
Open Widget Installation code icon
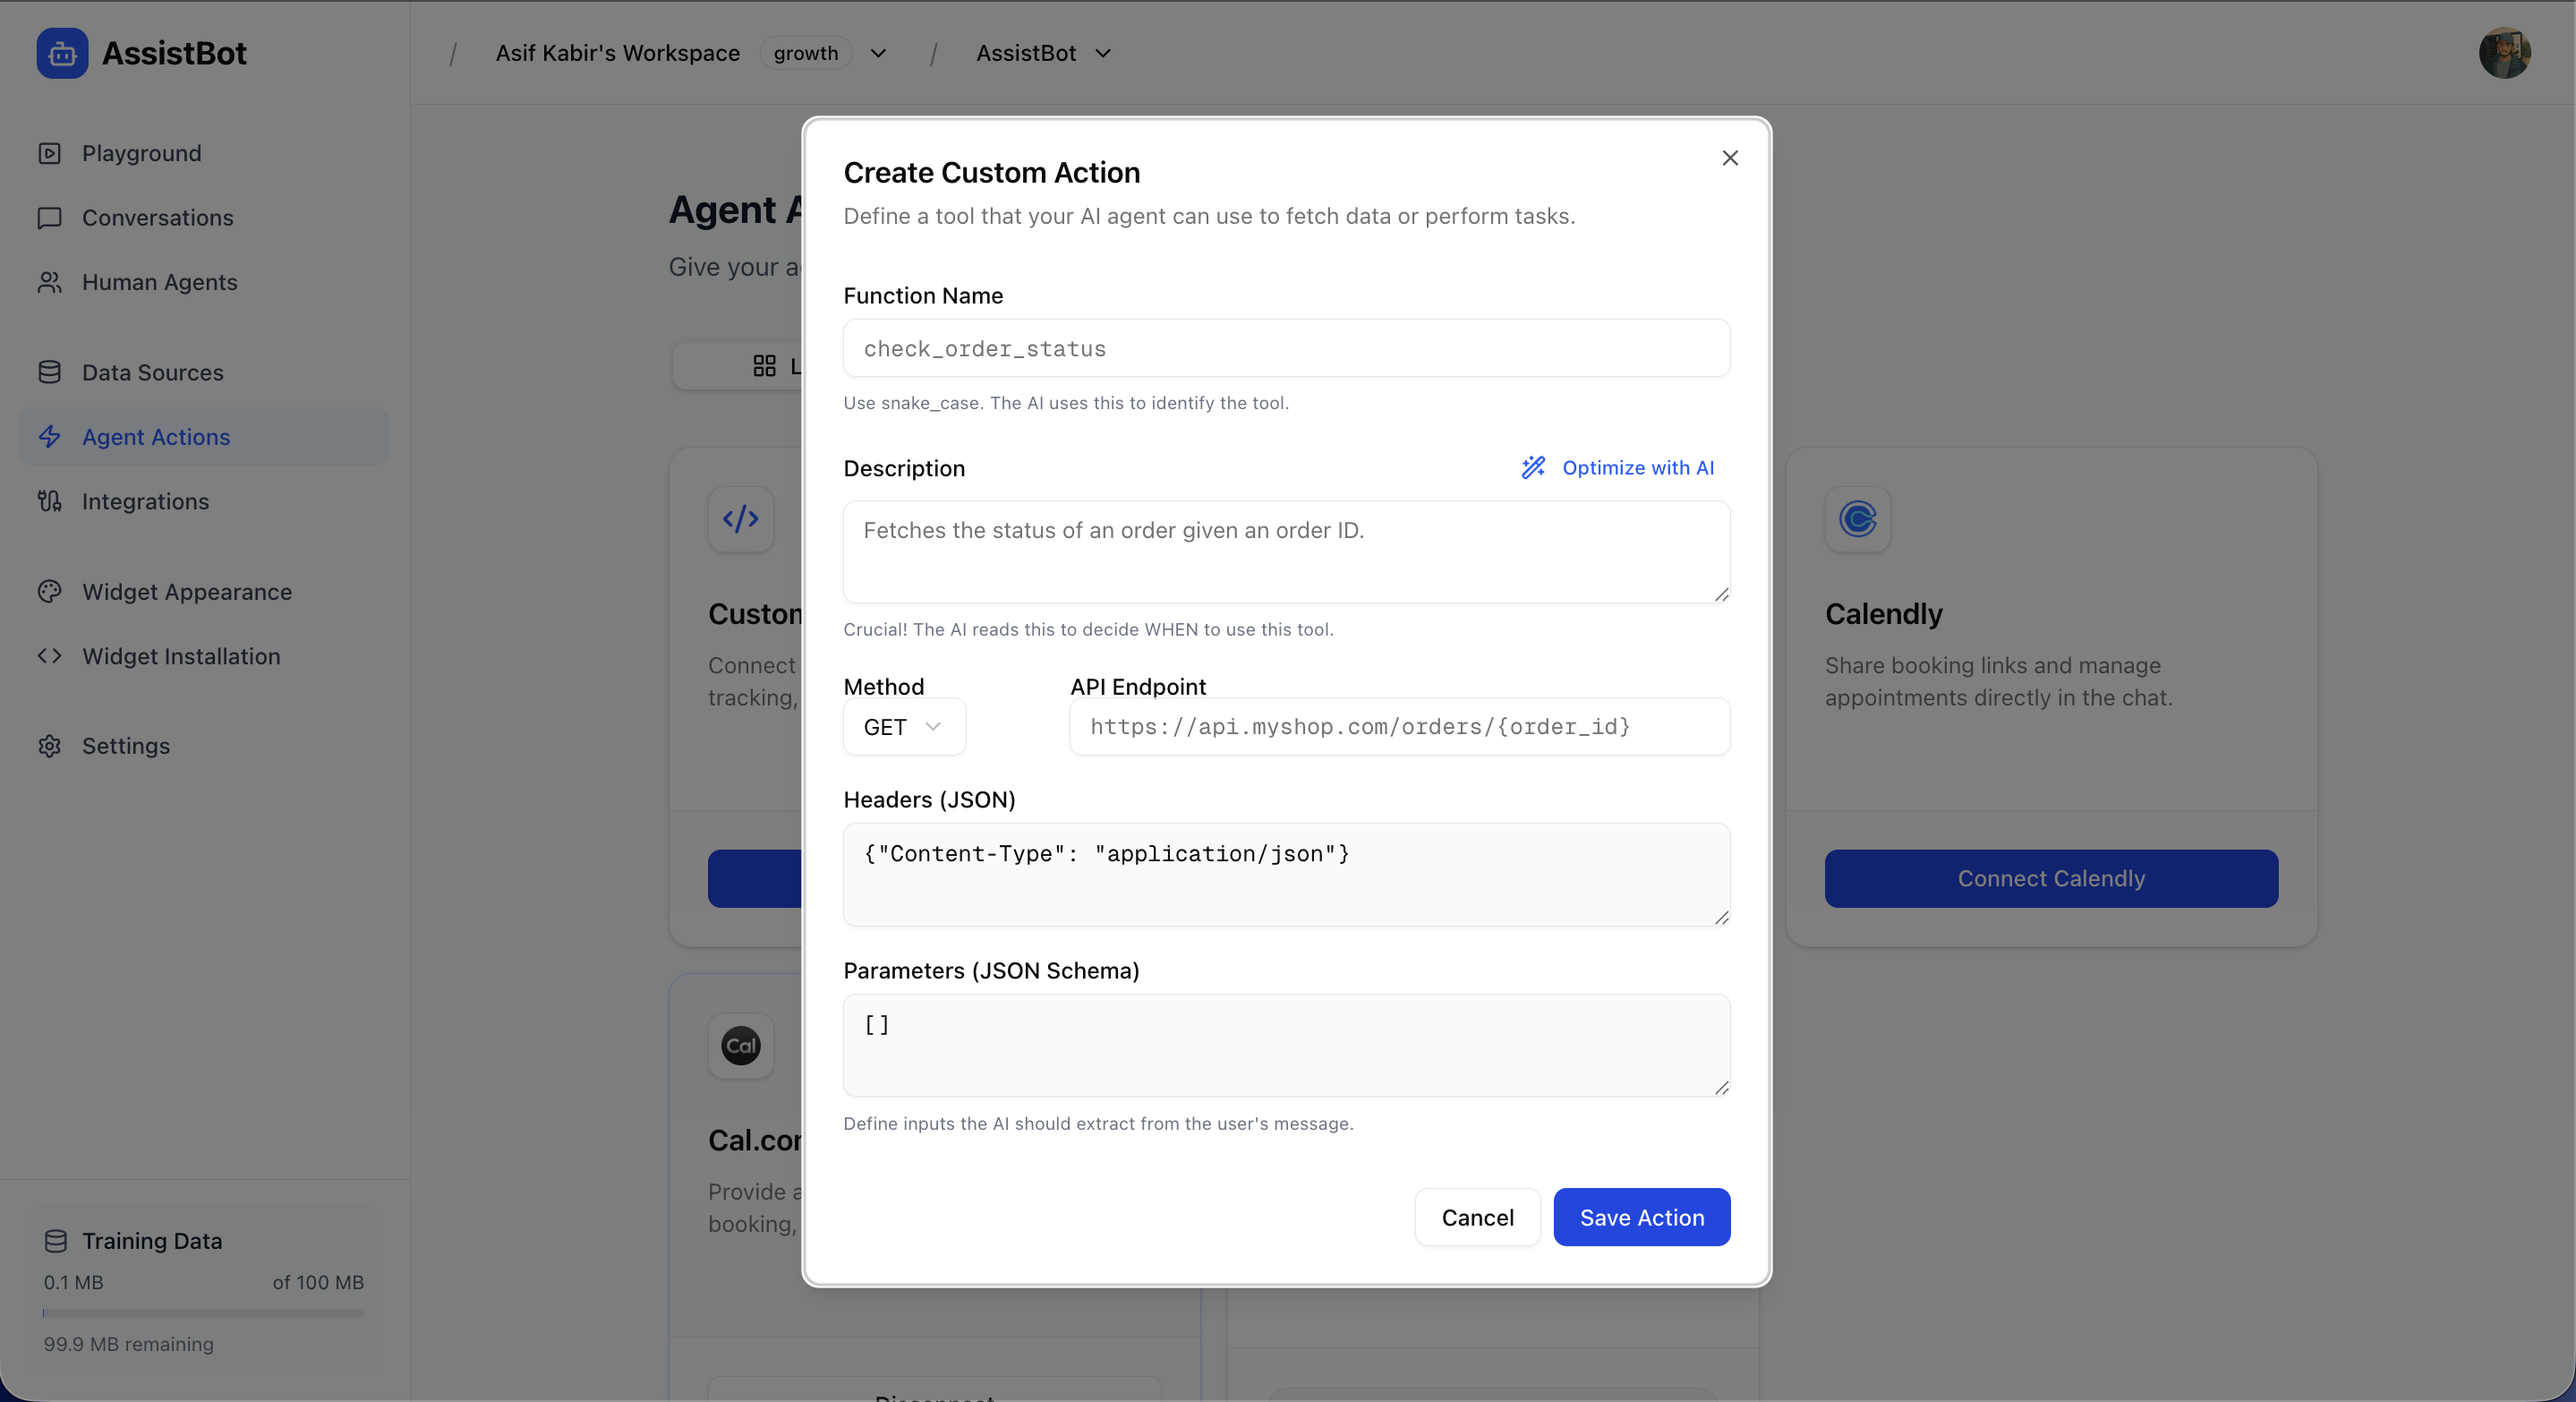pos(50,656)
